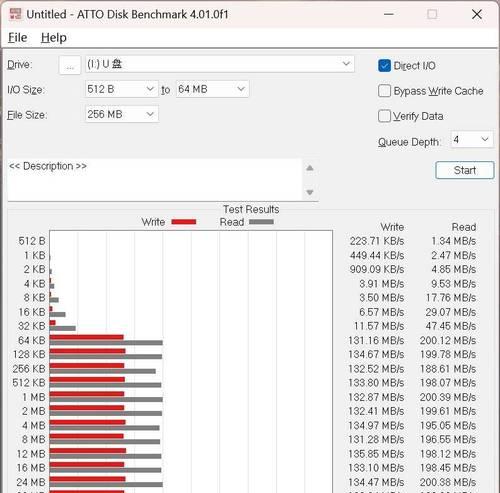The height and width of the screenshot is (493, 500).
Task: Open the 64 MB maximum I/O size dropdown
Action: [x=212, y=89]
